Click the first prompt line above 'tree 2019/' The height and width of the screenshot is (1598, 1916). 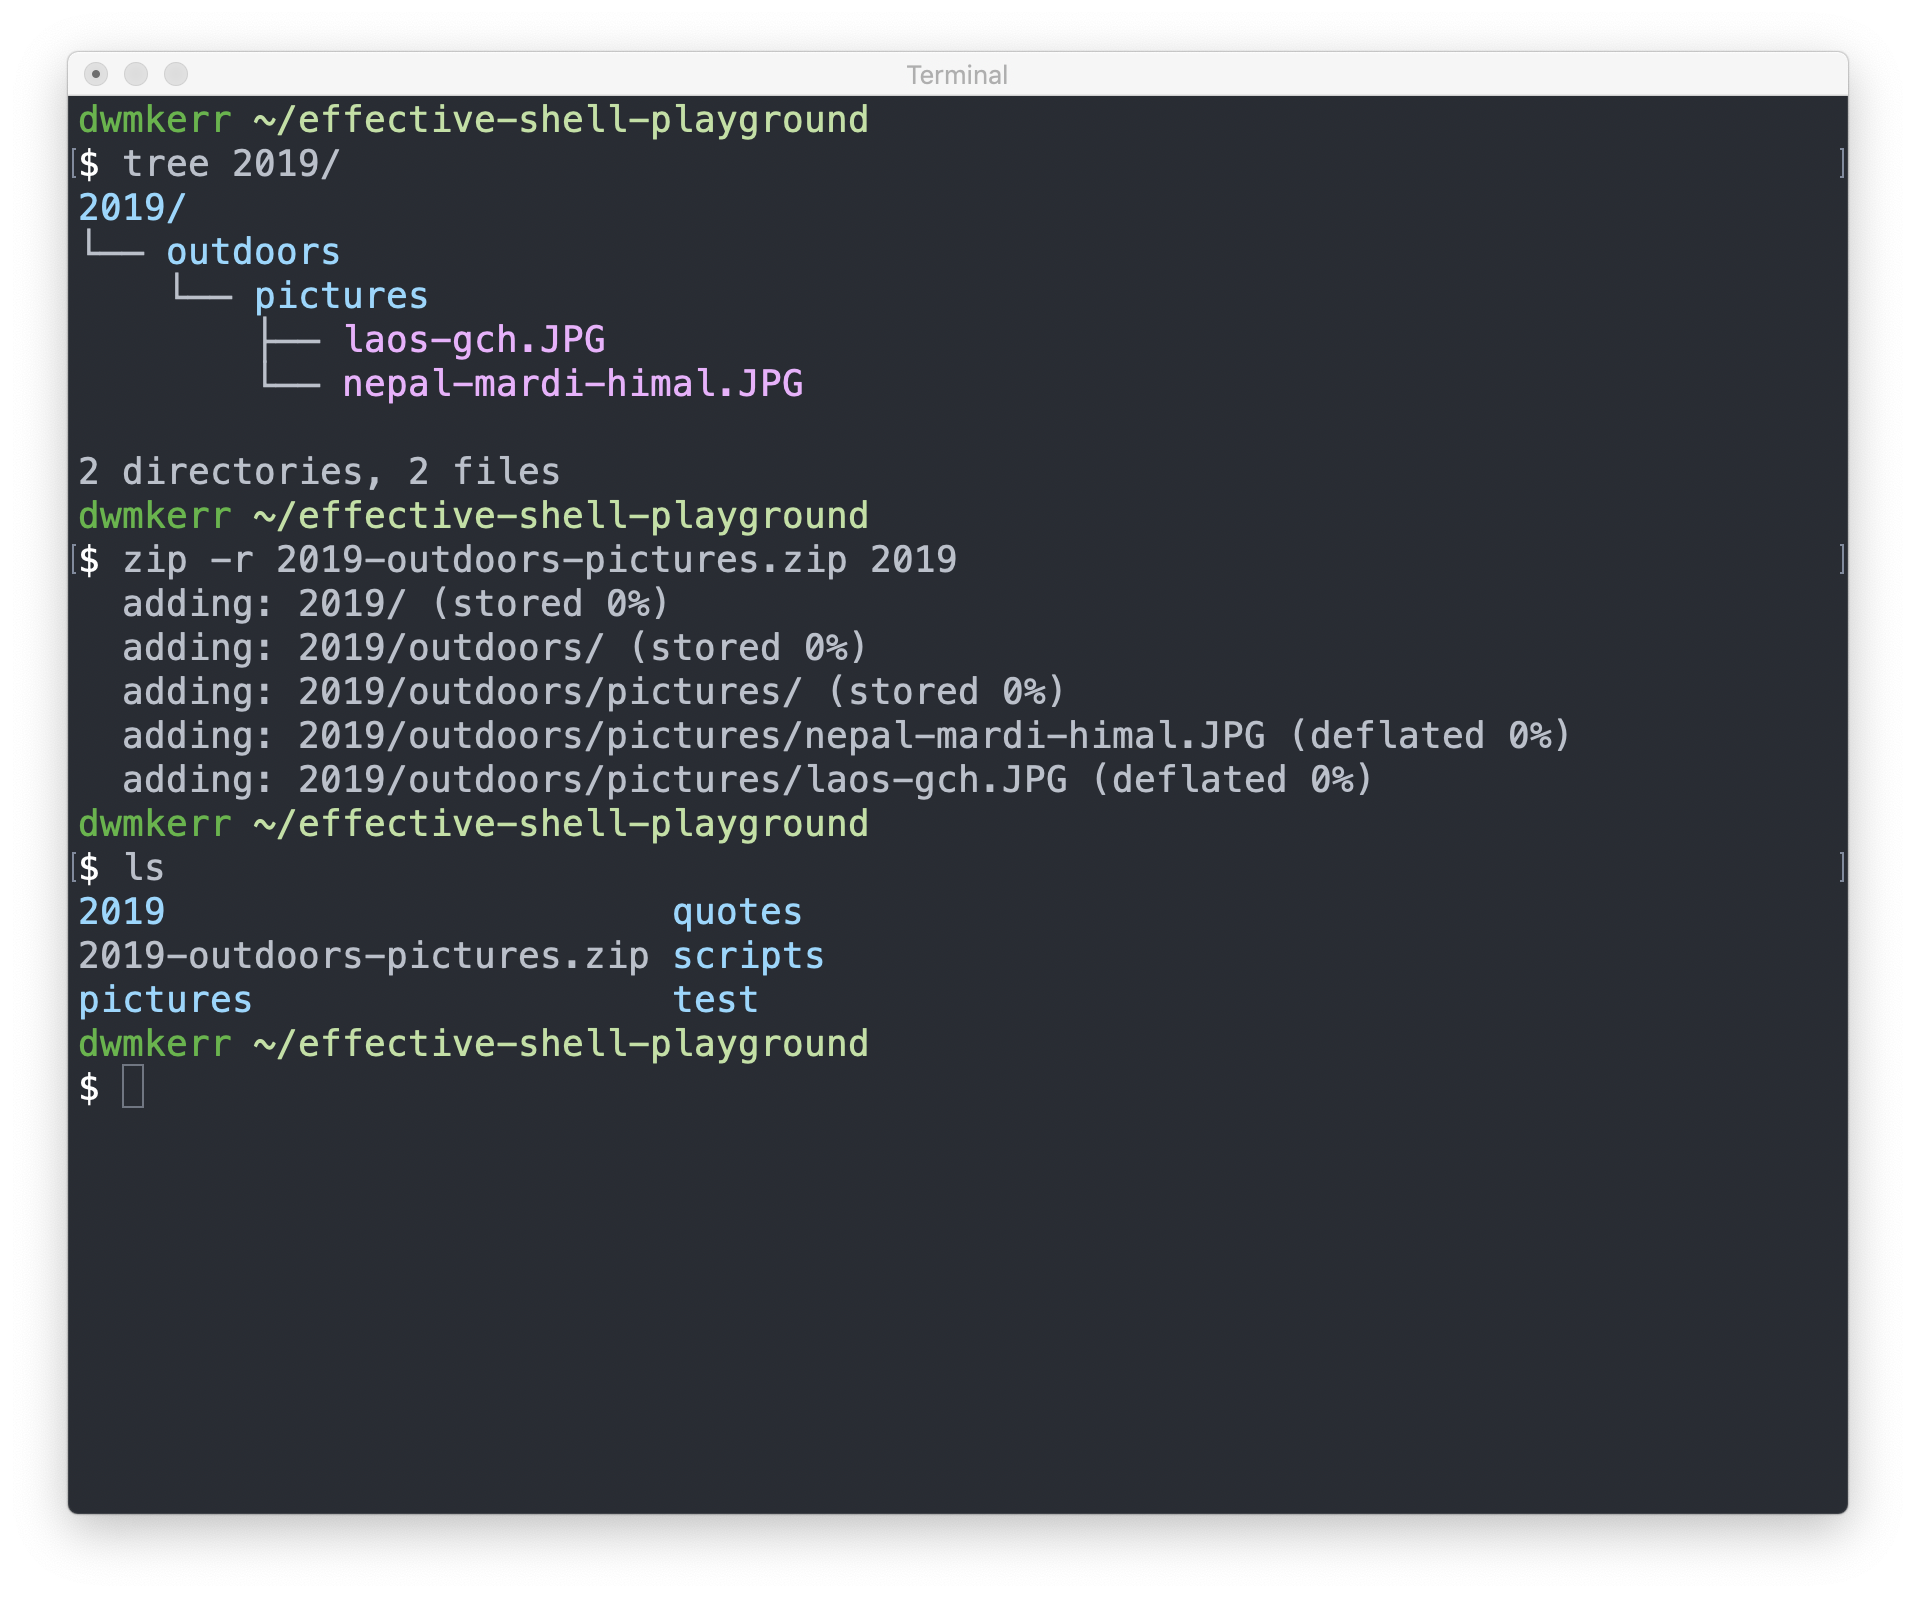tap(474, 119)
